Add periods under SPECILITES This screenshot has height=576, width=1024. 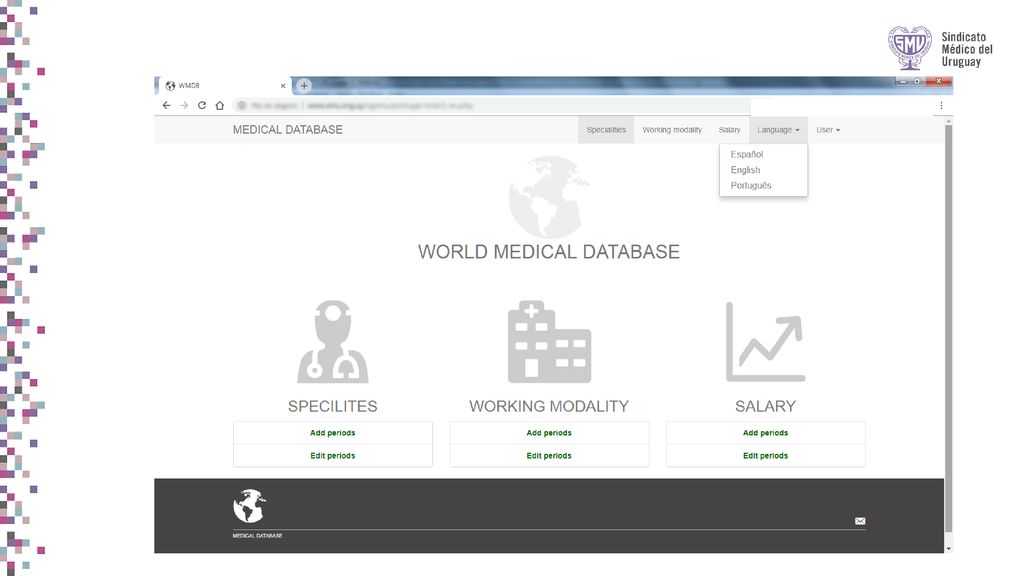(332, 433)
